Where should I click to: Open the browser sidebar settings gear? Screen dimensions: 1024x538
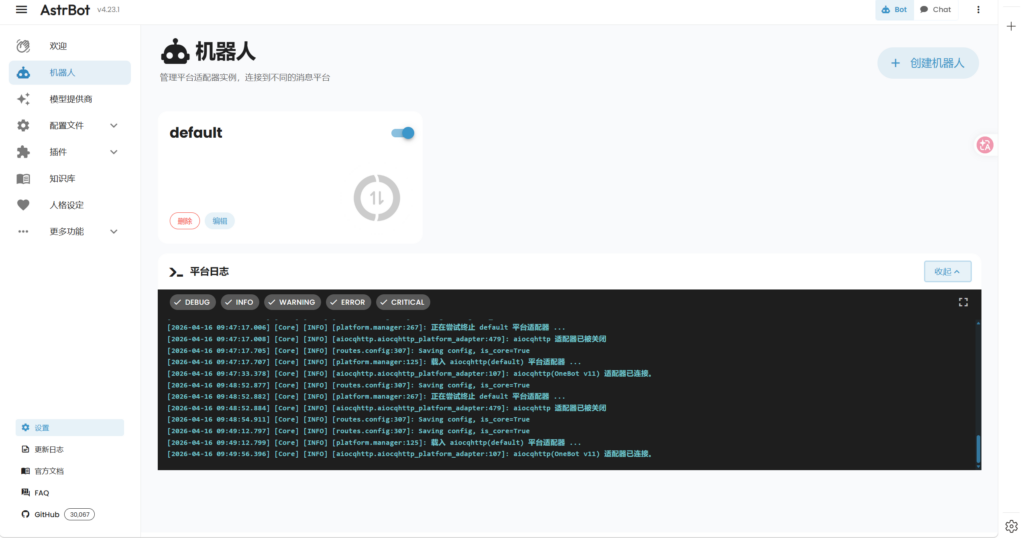click(x=1011, y=526)
